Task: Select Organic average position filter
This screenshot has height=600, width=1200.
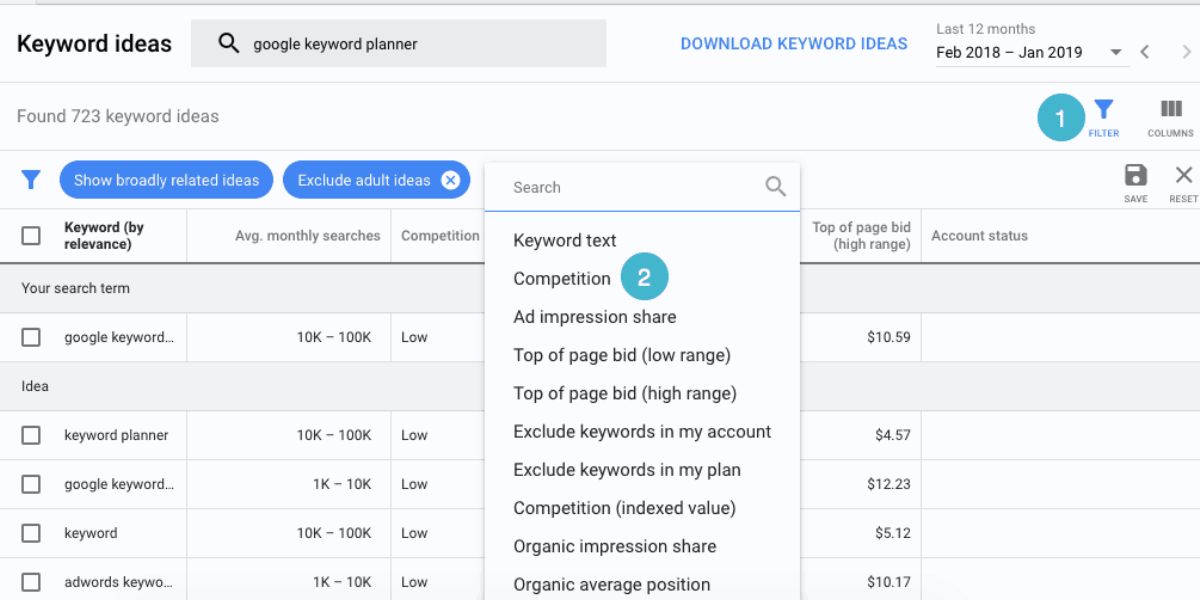Action: (612, 584)
